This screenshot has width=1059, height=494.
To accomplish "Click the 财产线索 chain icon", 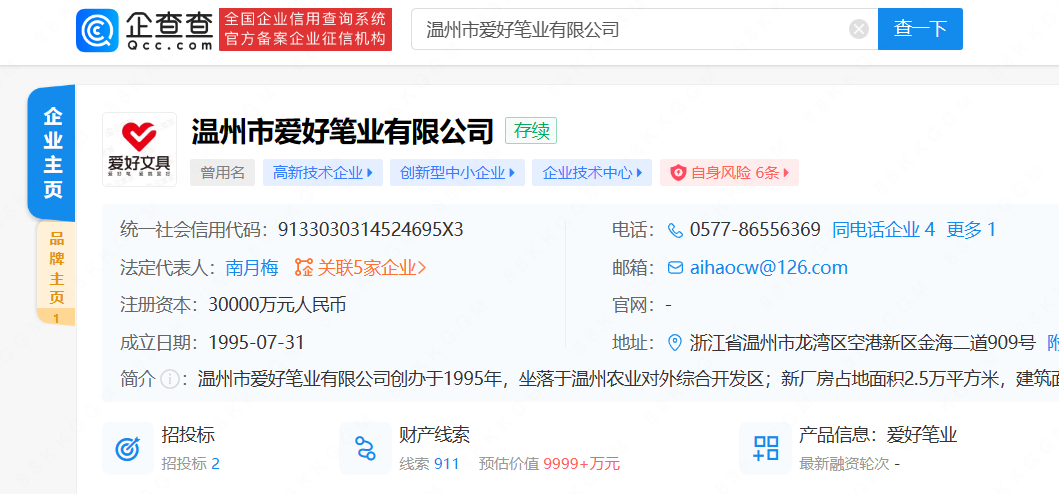I will (365, 449).
